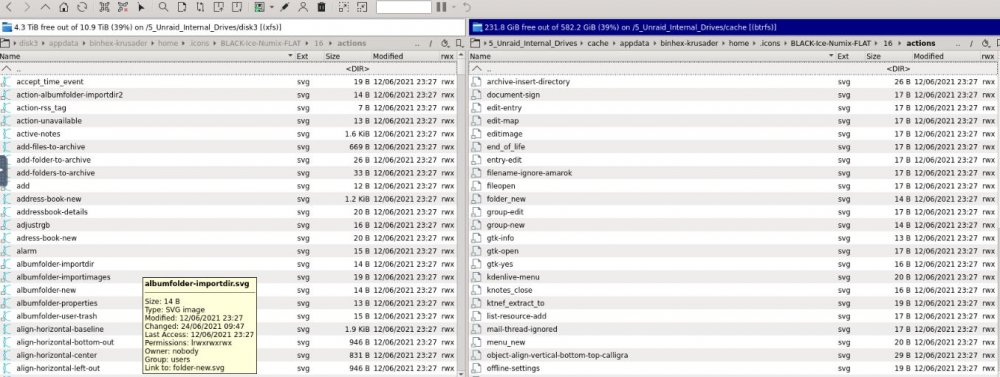1000x377 pixels.
Task: Go forward with the toolbar forward arrow
Action: [x=27, y=7]
